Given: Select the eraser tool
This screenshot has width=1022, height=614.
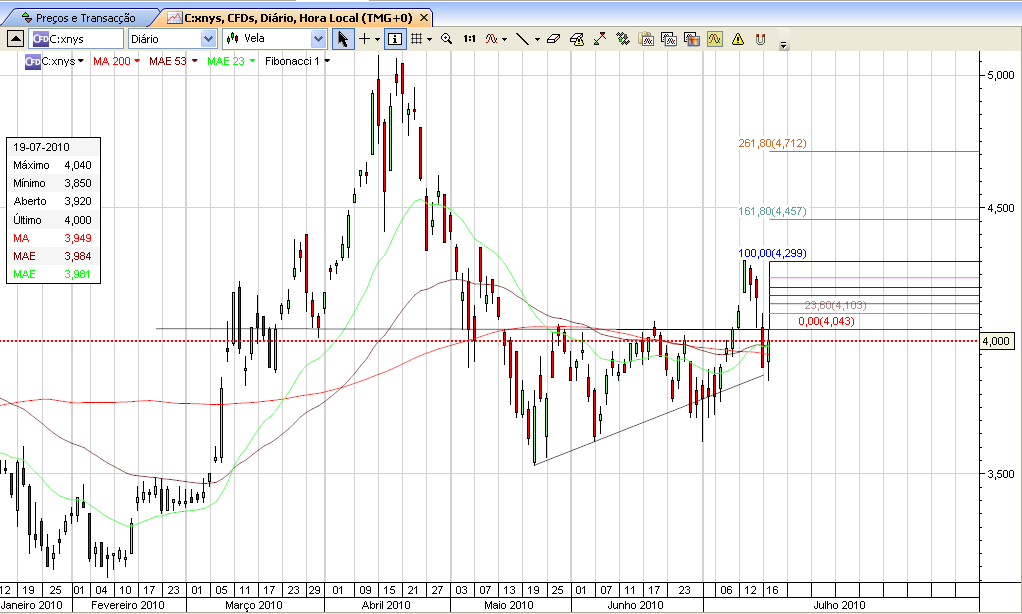Looking at the screenshot, I should pyautogui.click(x=553, y=39).
